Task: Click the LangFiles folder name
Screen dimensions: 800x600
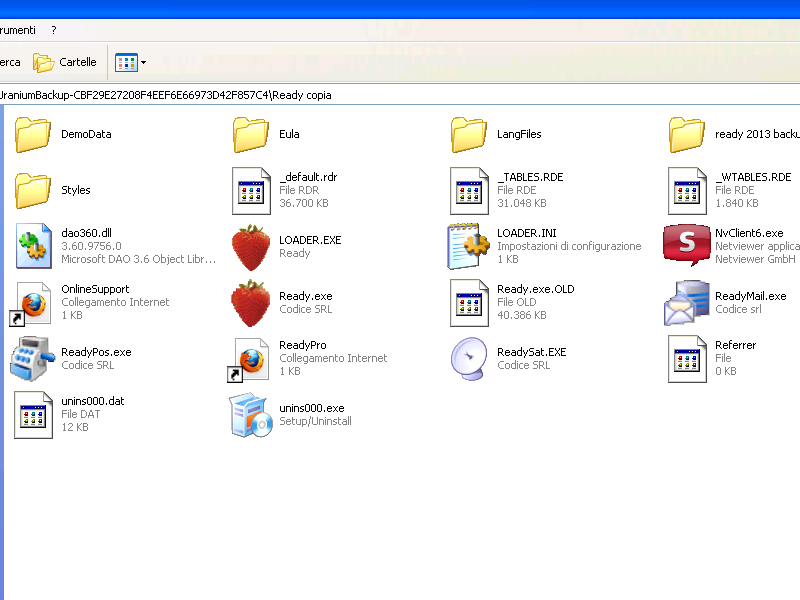Action: click(x=519, y=134)
